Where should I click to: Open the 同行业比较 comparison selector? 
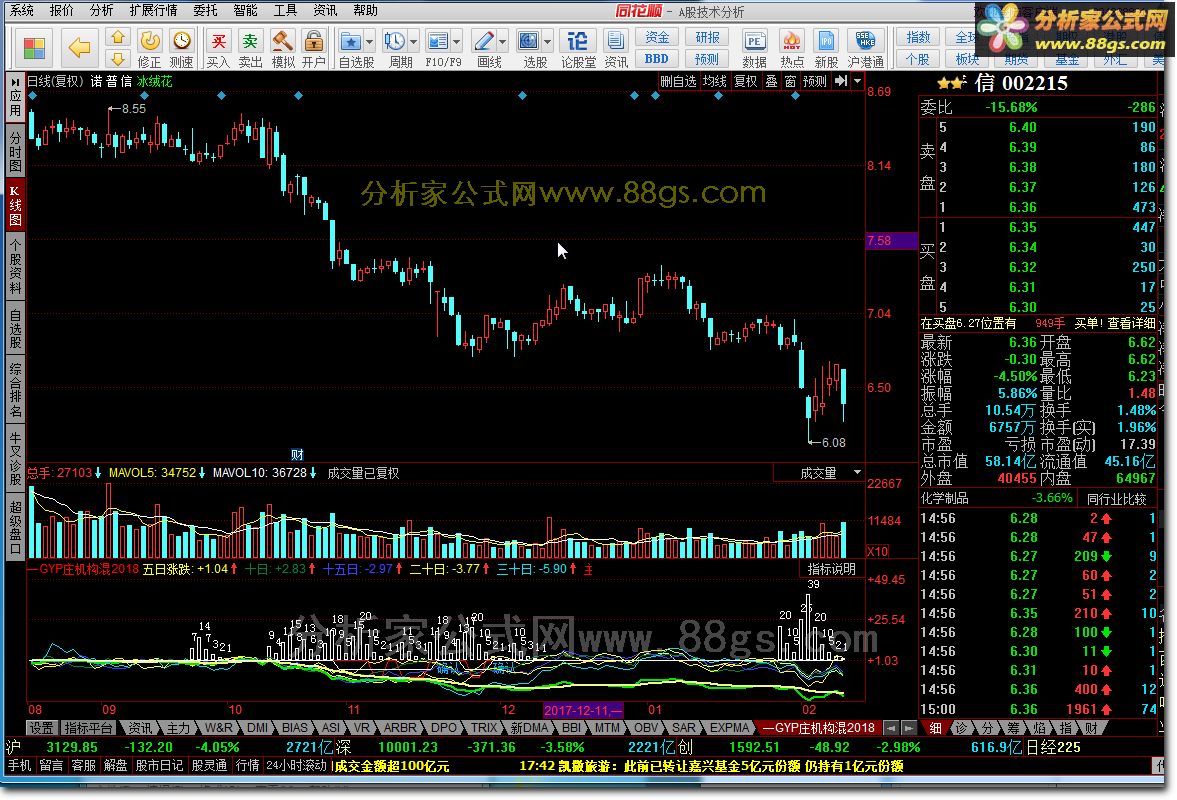click(1116, 498)
